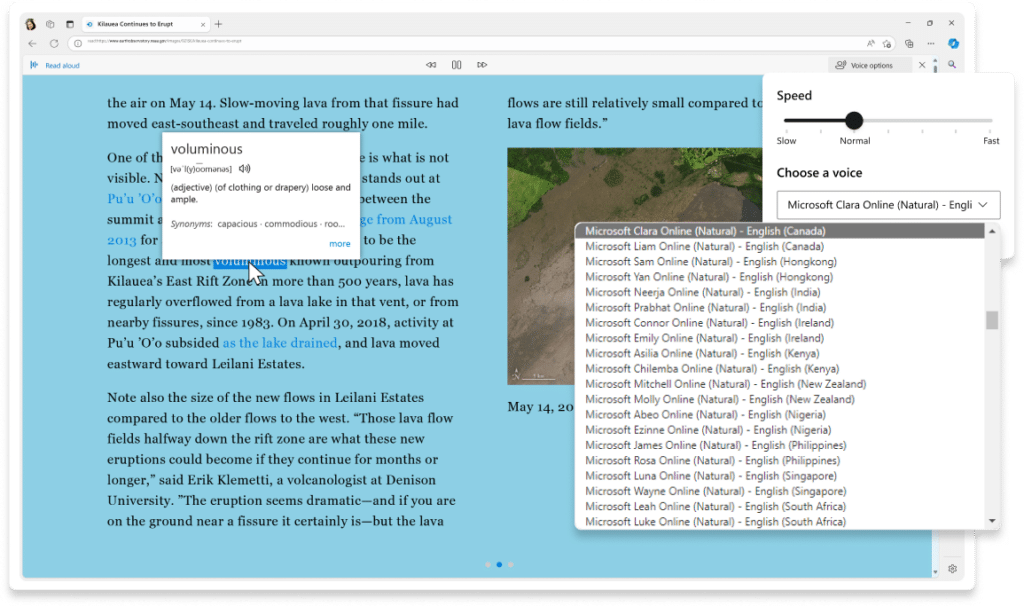Click the Read aloud label

point(62,65)
